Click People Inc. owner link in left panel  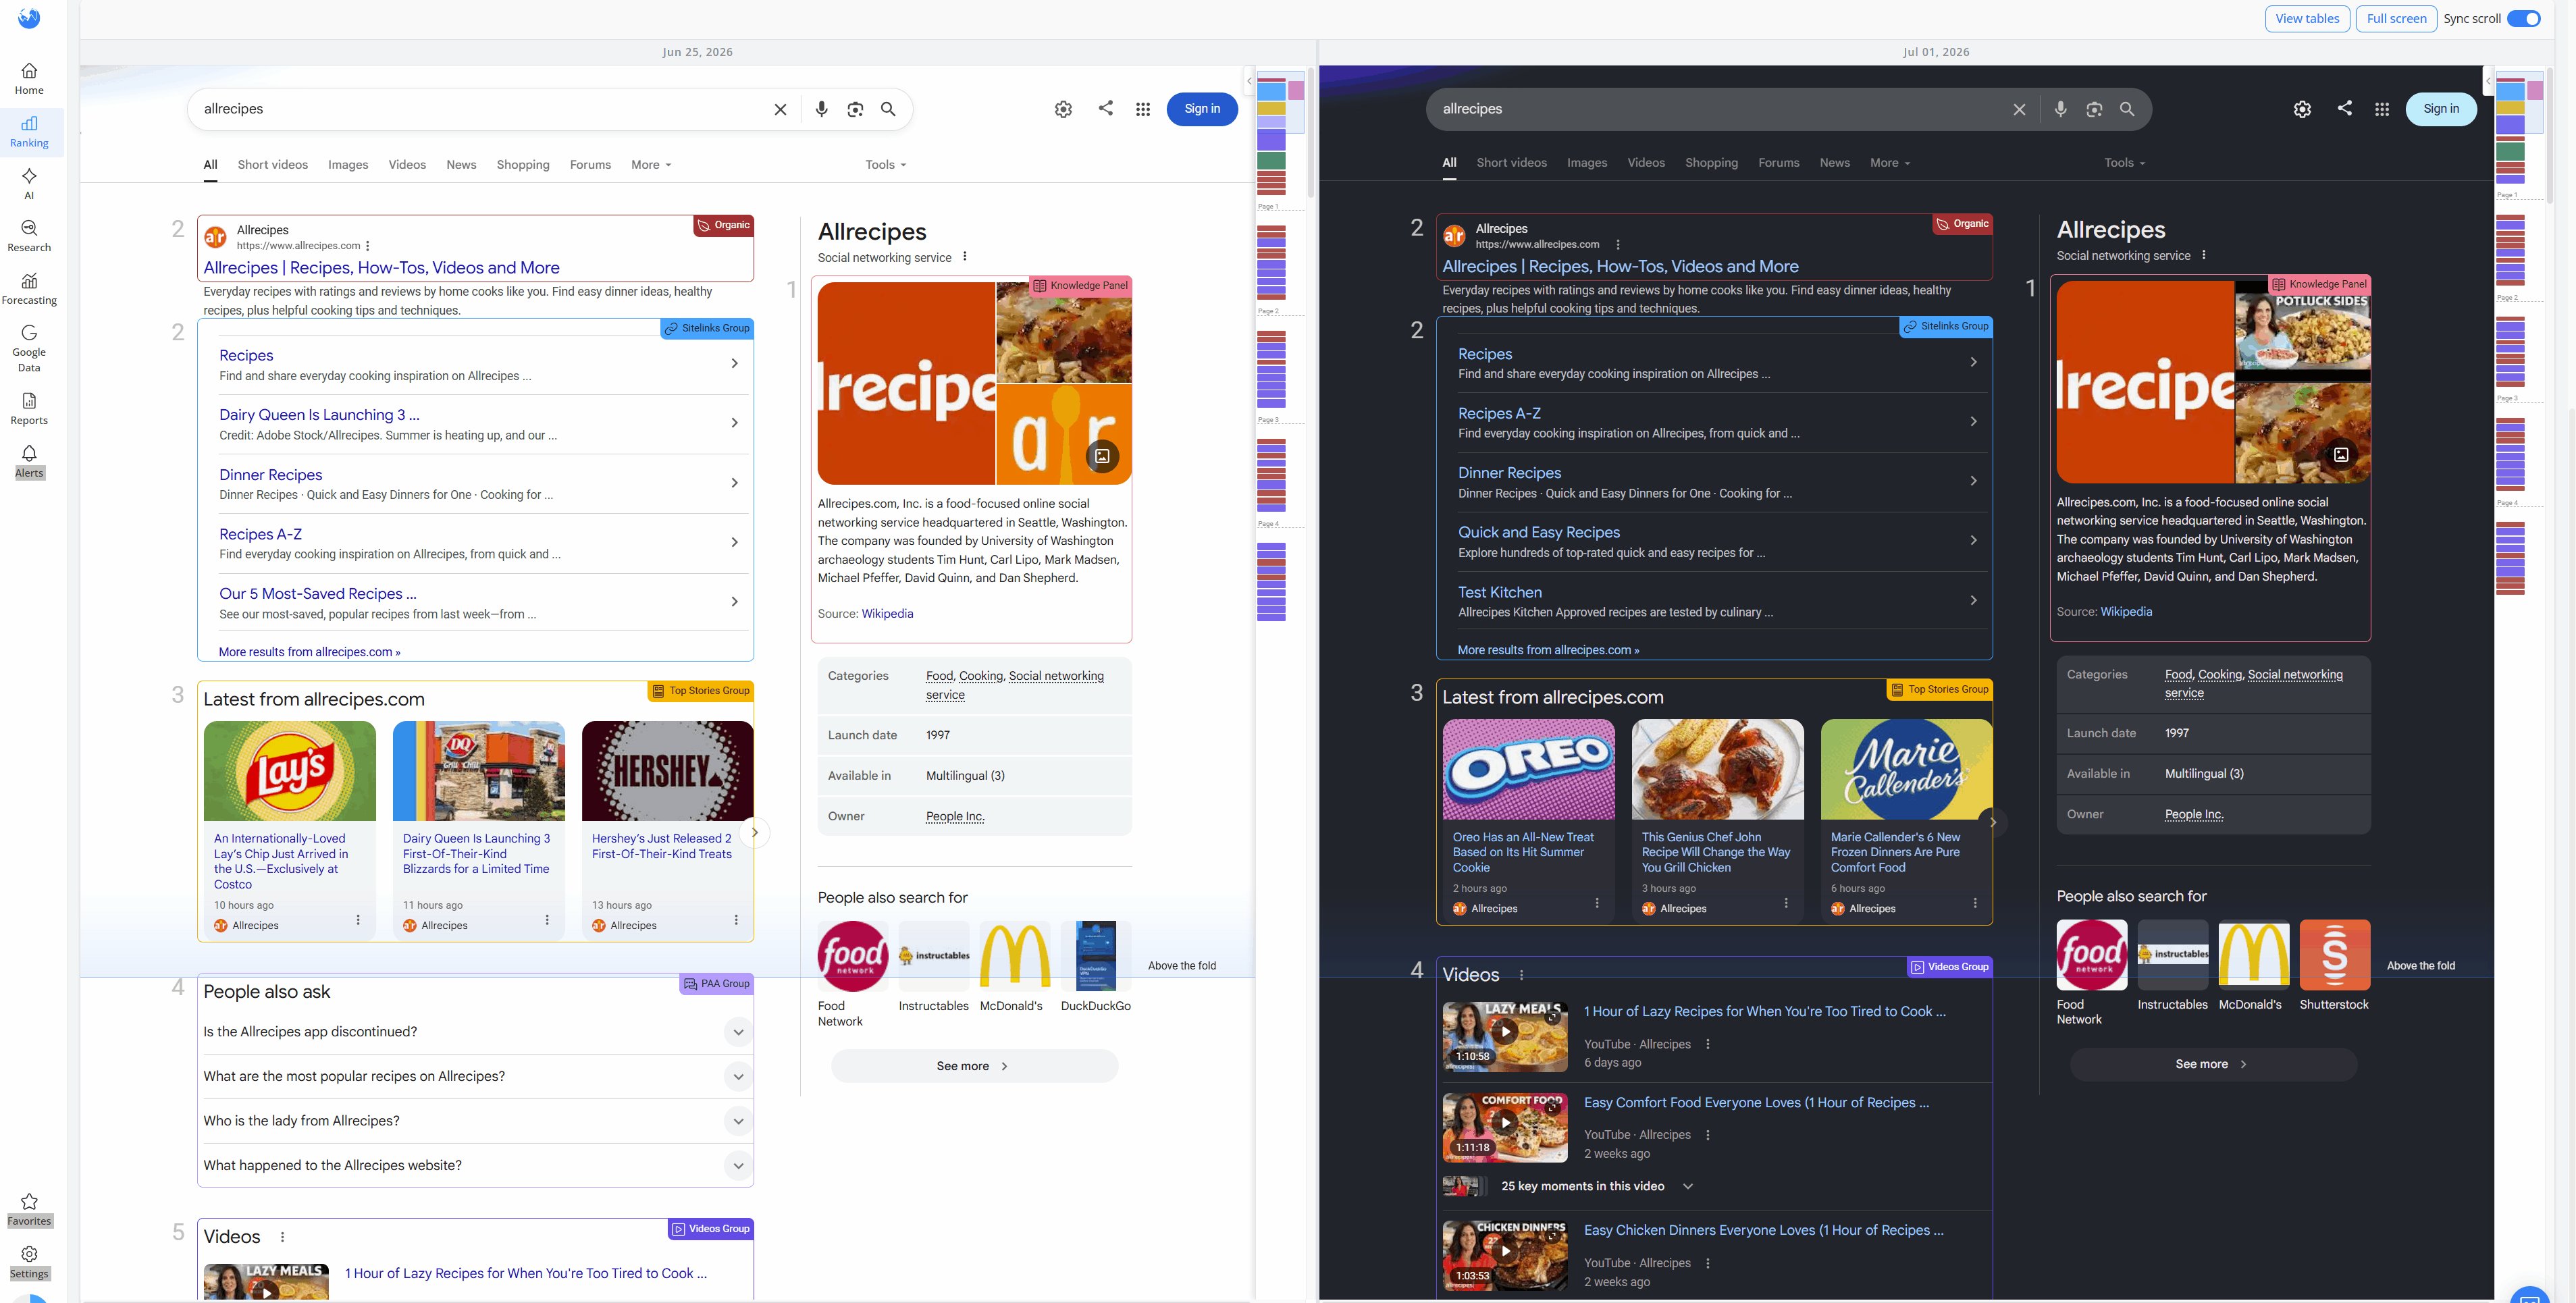[x=955, y=816]
